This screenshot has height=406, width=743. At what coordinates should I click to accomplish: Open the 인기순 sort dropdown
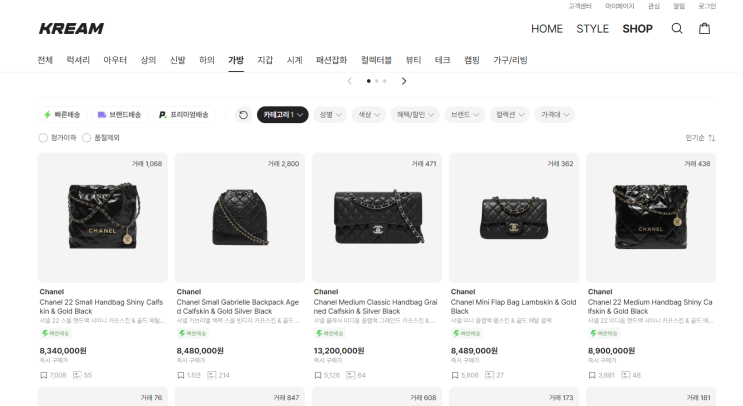(700, 138)
